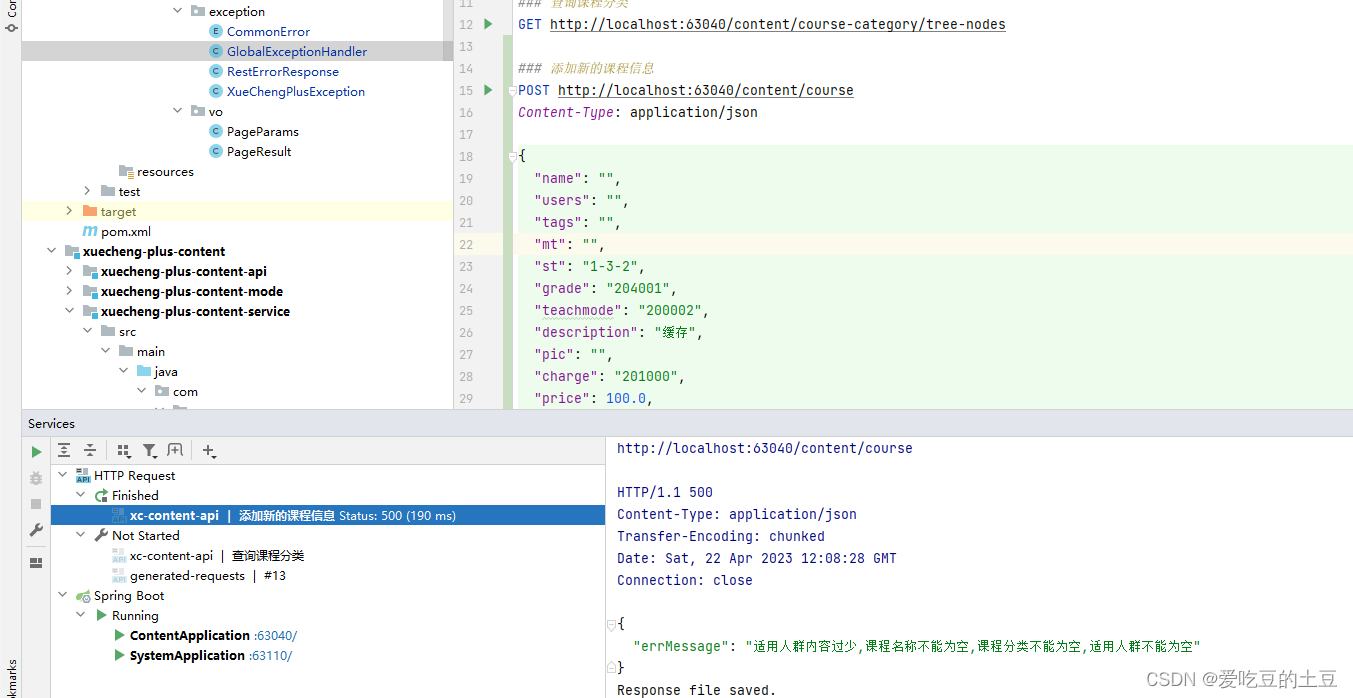The width and height of the screenshot is (1353, 698).
Task: Click the errMessage text in the response
Action: pos(917,647)
